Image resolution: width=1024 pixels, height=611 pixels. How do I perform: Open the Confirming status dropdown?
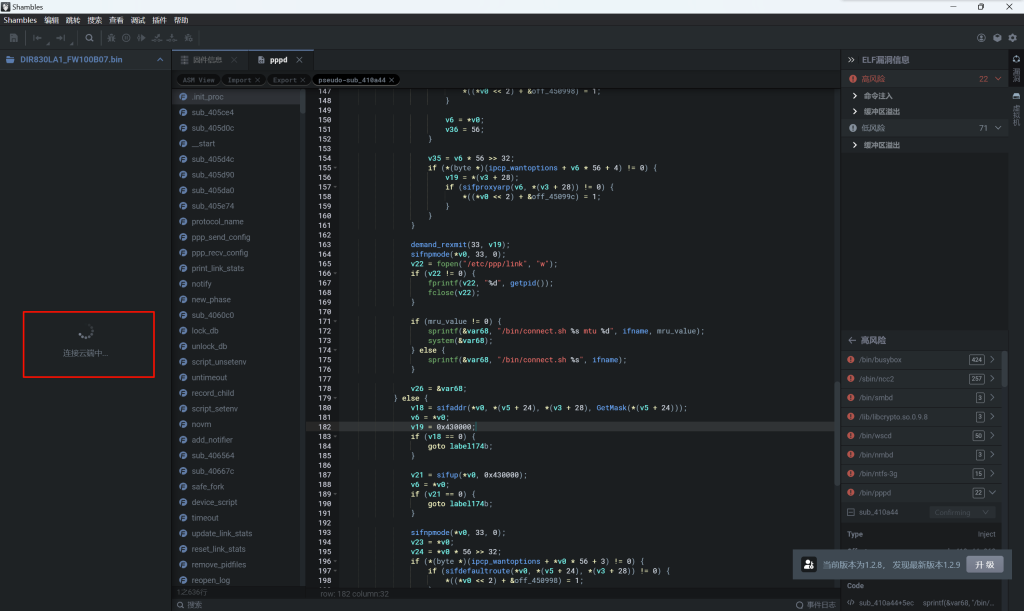(x=964, y=512)
